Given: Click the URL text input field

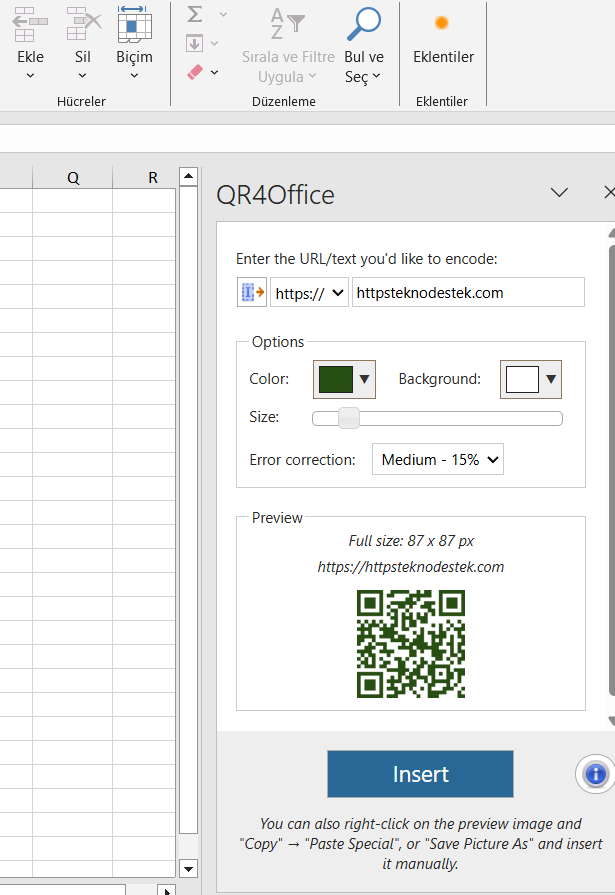Looking at the screenshot, I should 468,292.
